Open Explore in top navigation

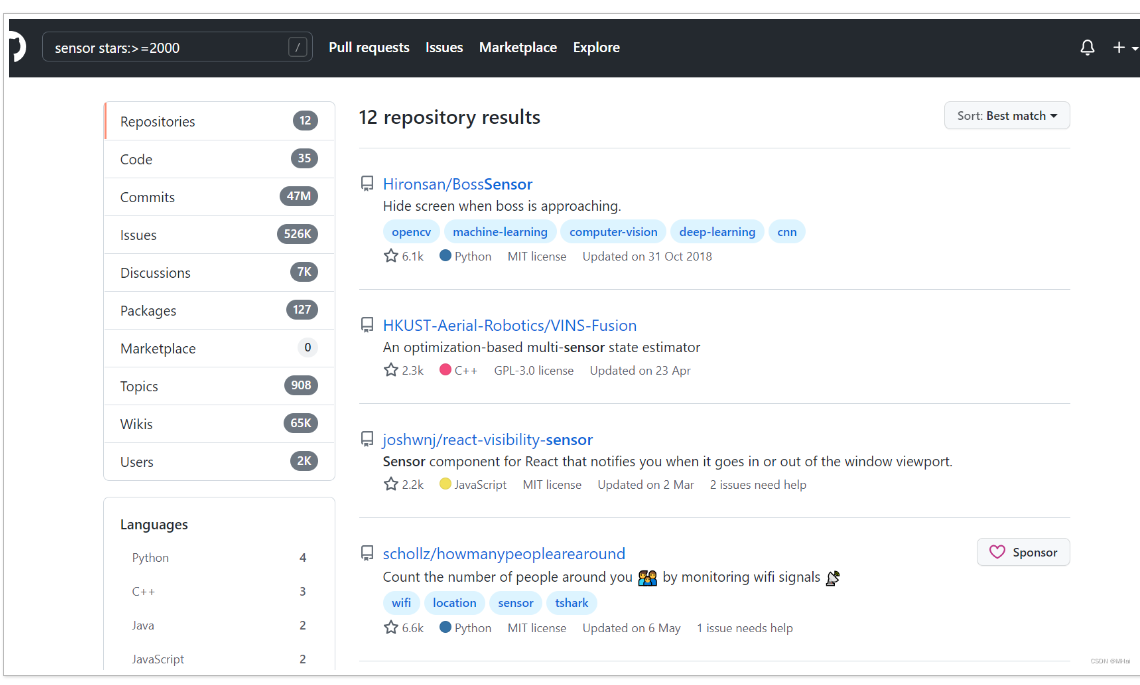(596, 47)
